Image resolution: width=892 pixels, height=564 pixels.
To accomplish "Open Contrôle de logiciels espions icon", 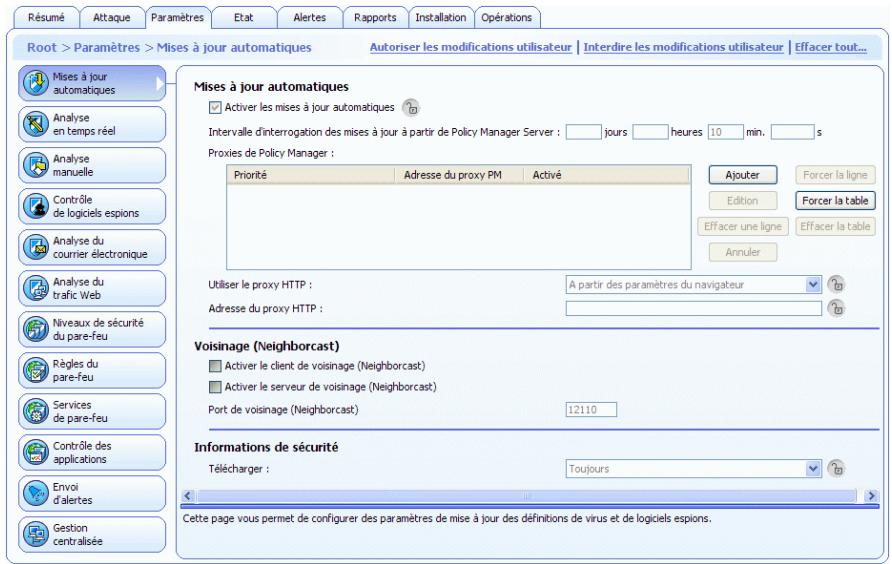I will click(35, 206).
